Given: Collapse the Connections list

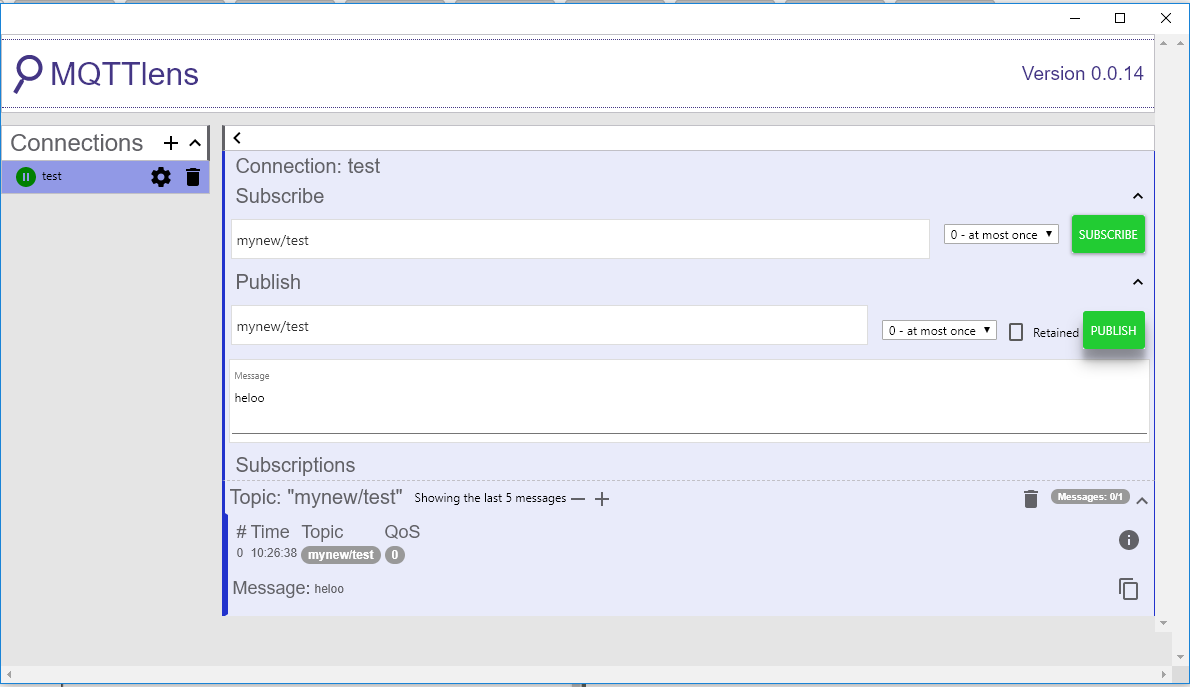Looking at the screenshot, I should pos(195,143).
